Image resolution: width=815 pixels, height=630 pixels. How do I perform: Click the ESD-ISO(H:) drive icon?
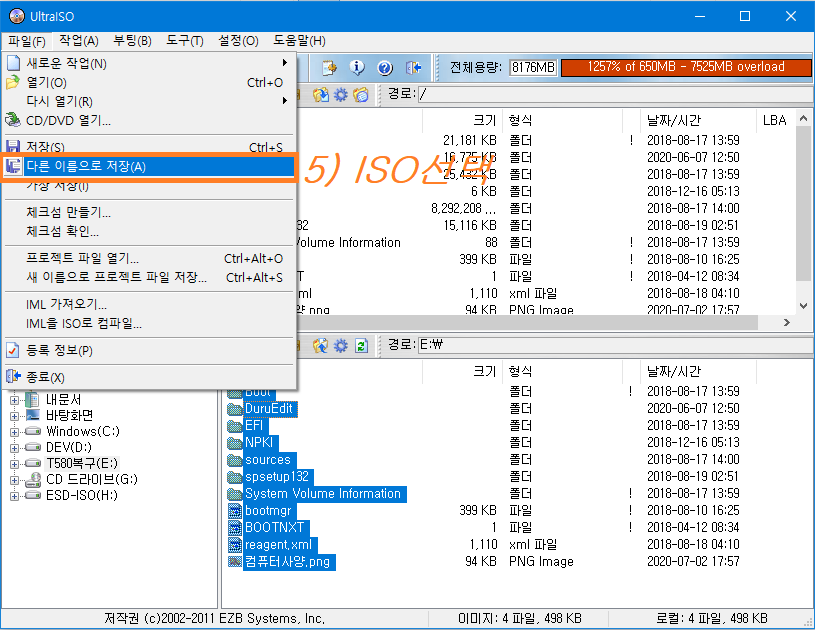tap(33, 495)
